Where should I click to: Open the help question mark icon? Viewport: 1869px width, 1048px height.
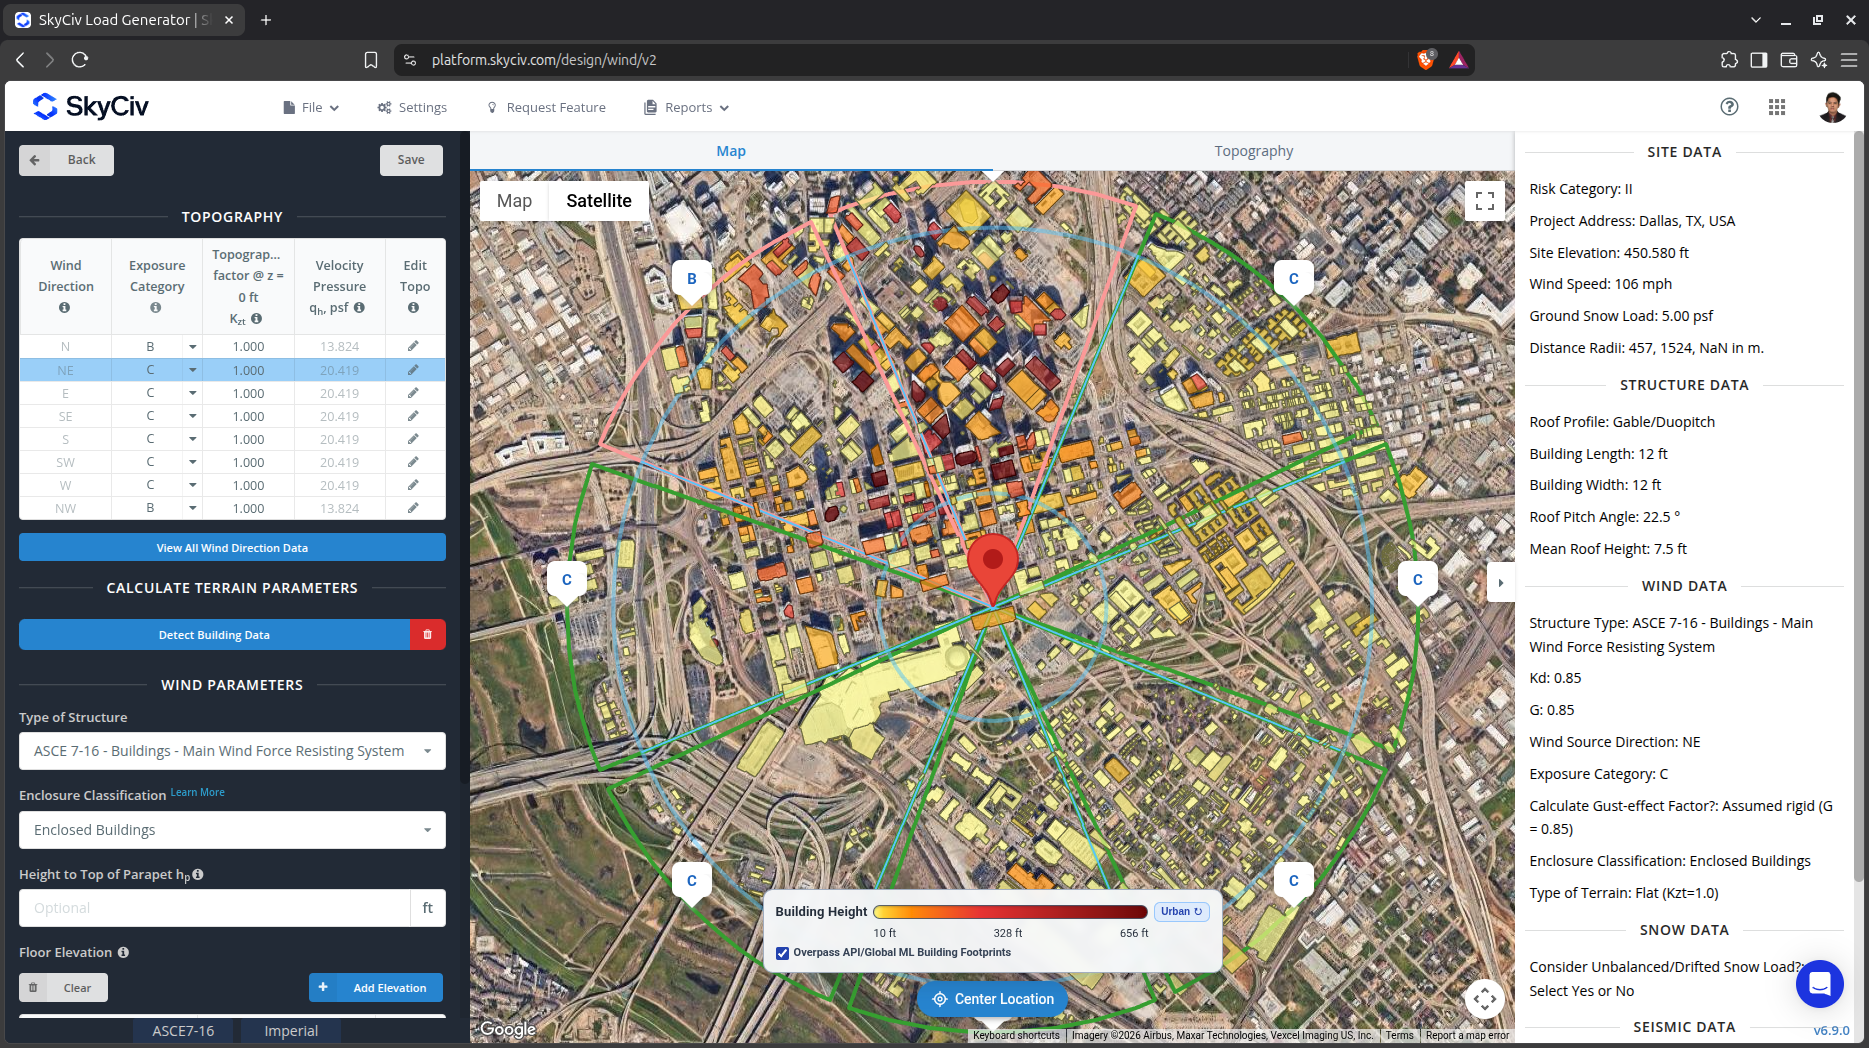tap(1729, 107)
